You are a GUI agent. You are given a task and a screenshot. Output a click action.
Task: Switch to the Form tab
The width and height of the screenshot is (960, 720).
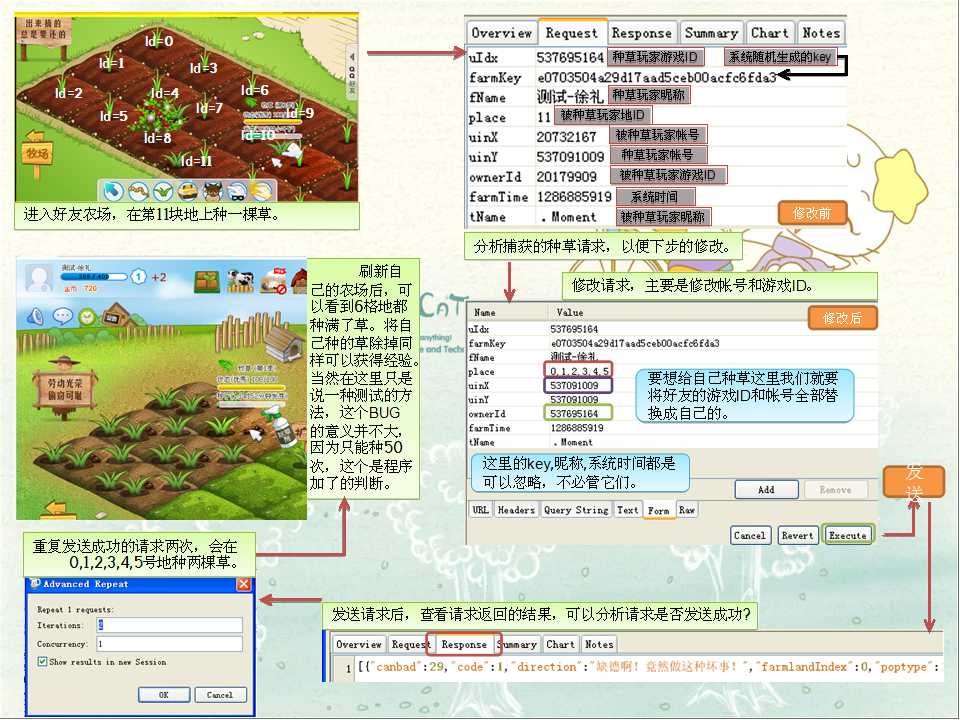(658, 510)
